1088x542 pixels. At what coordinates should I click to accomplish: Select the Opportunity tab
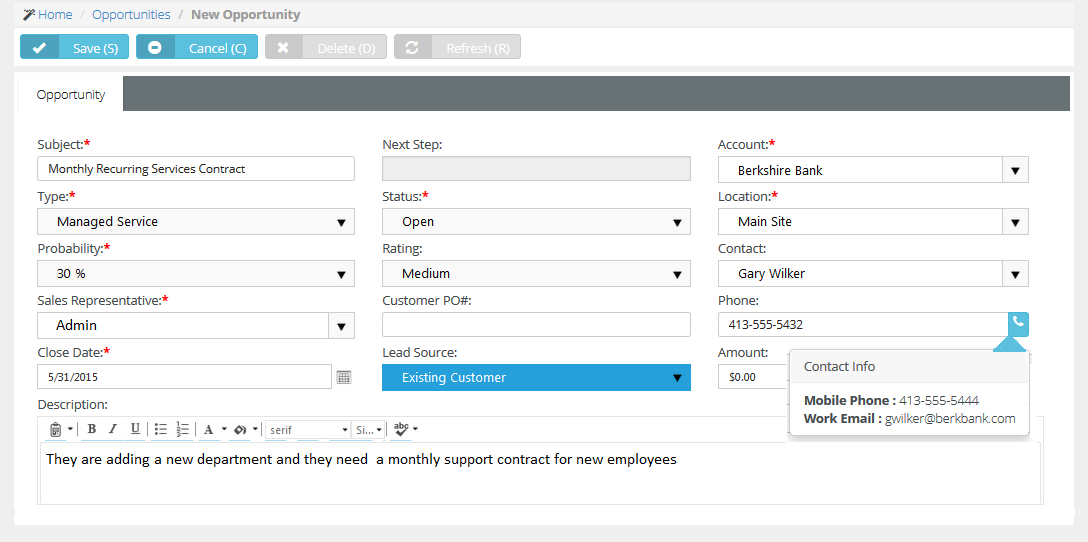[71, 94]
